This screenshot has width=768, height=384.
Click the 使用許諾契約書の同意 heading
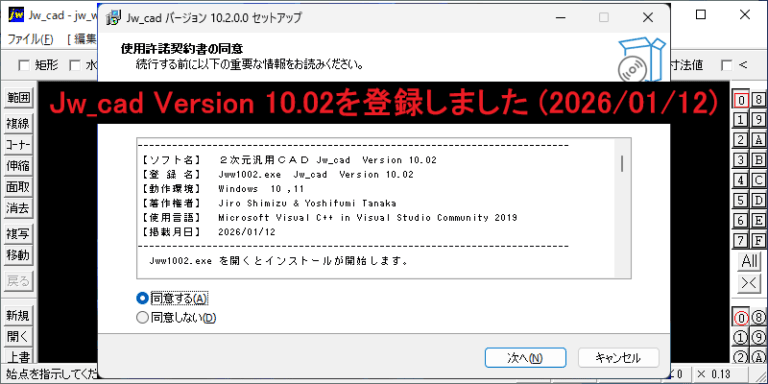182,49
